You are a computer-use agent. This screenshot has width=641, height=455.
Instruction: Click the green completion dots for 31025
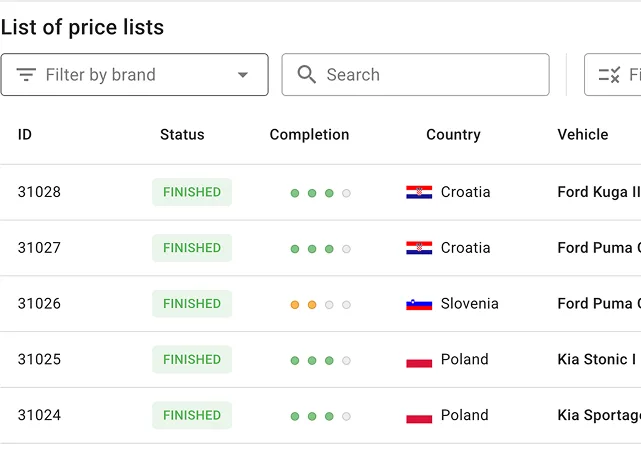point(320,360)
